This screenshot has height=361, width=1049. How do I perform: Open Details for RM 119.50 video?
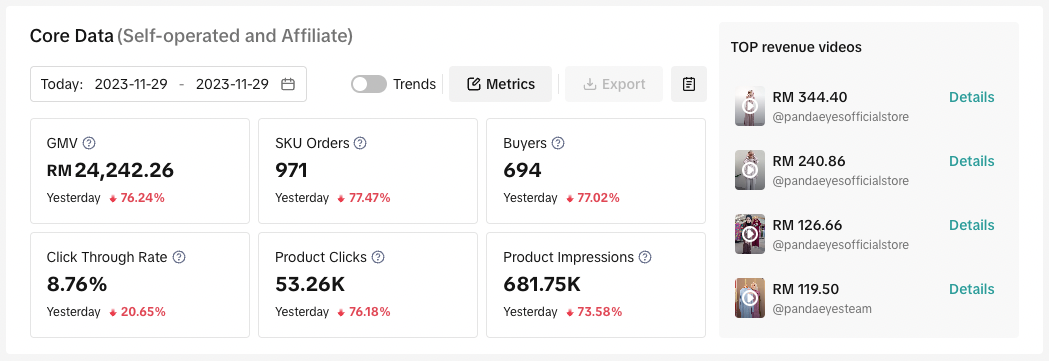[971, 289]
